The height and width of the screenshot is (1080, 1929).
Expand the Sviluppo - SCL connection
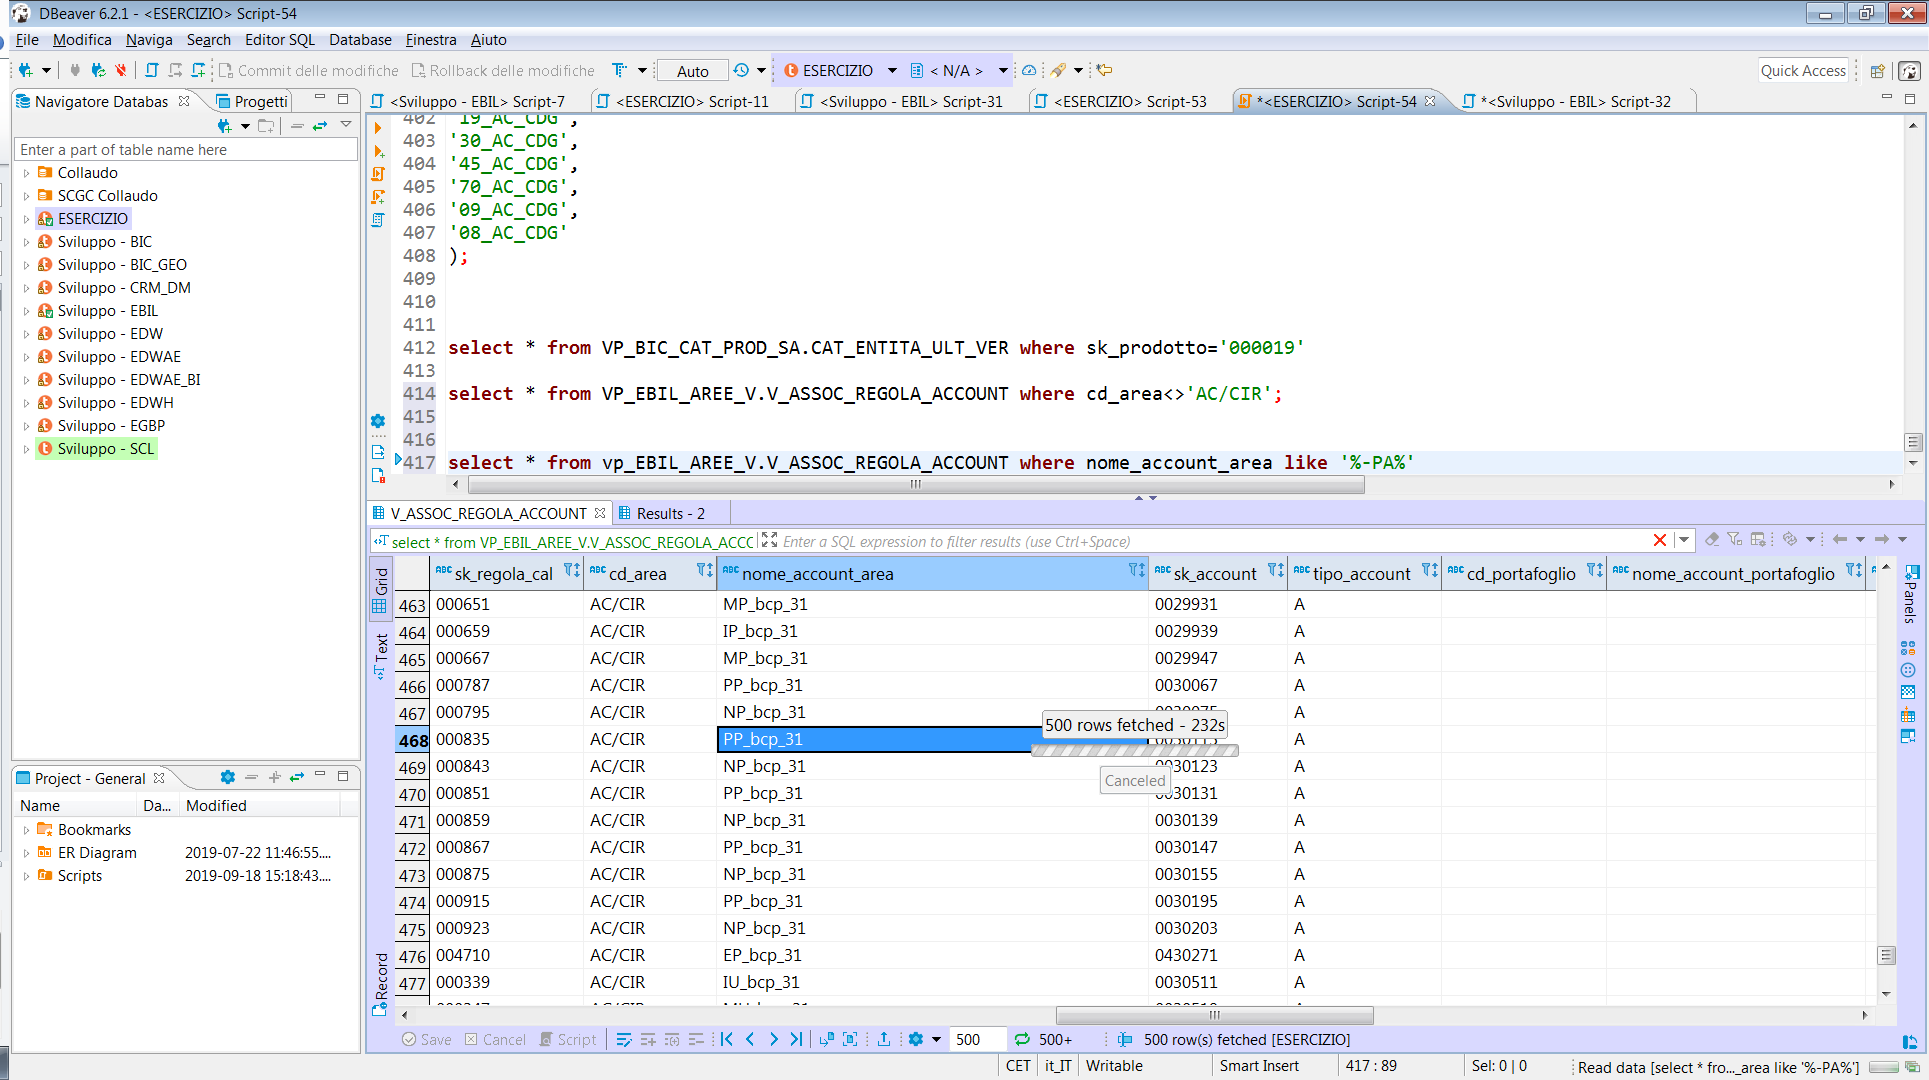pos(25,448)
